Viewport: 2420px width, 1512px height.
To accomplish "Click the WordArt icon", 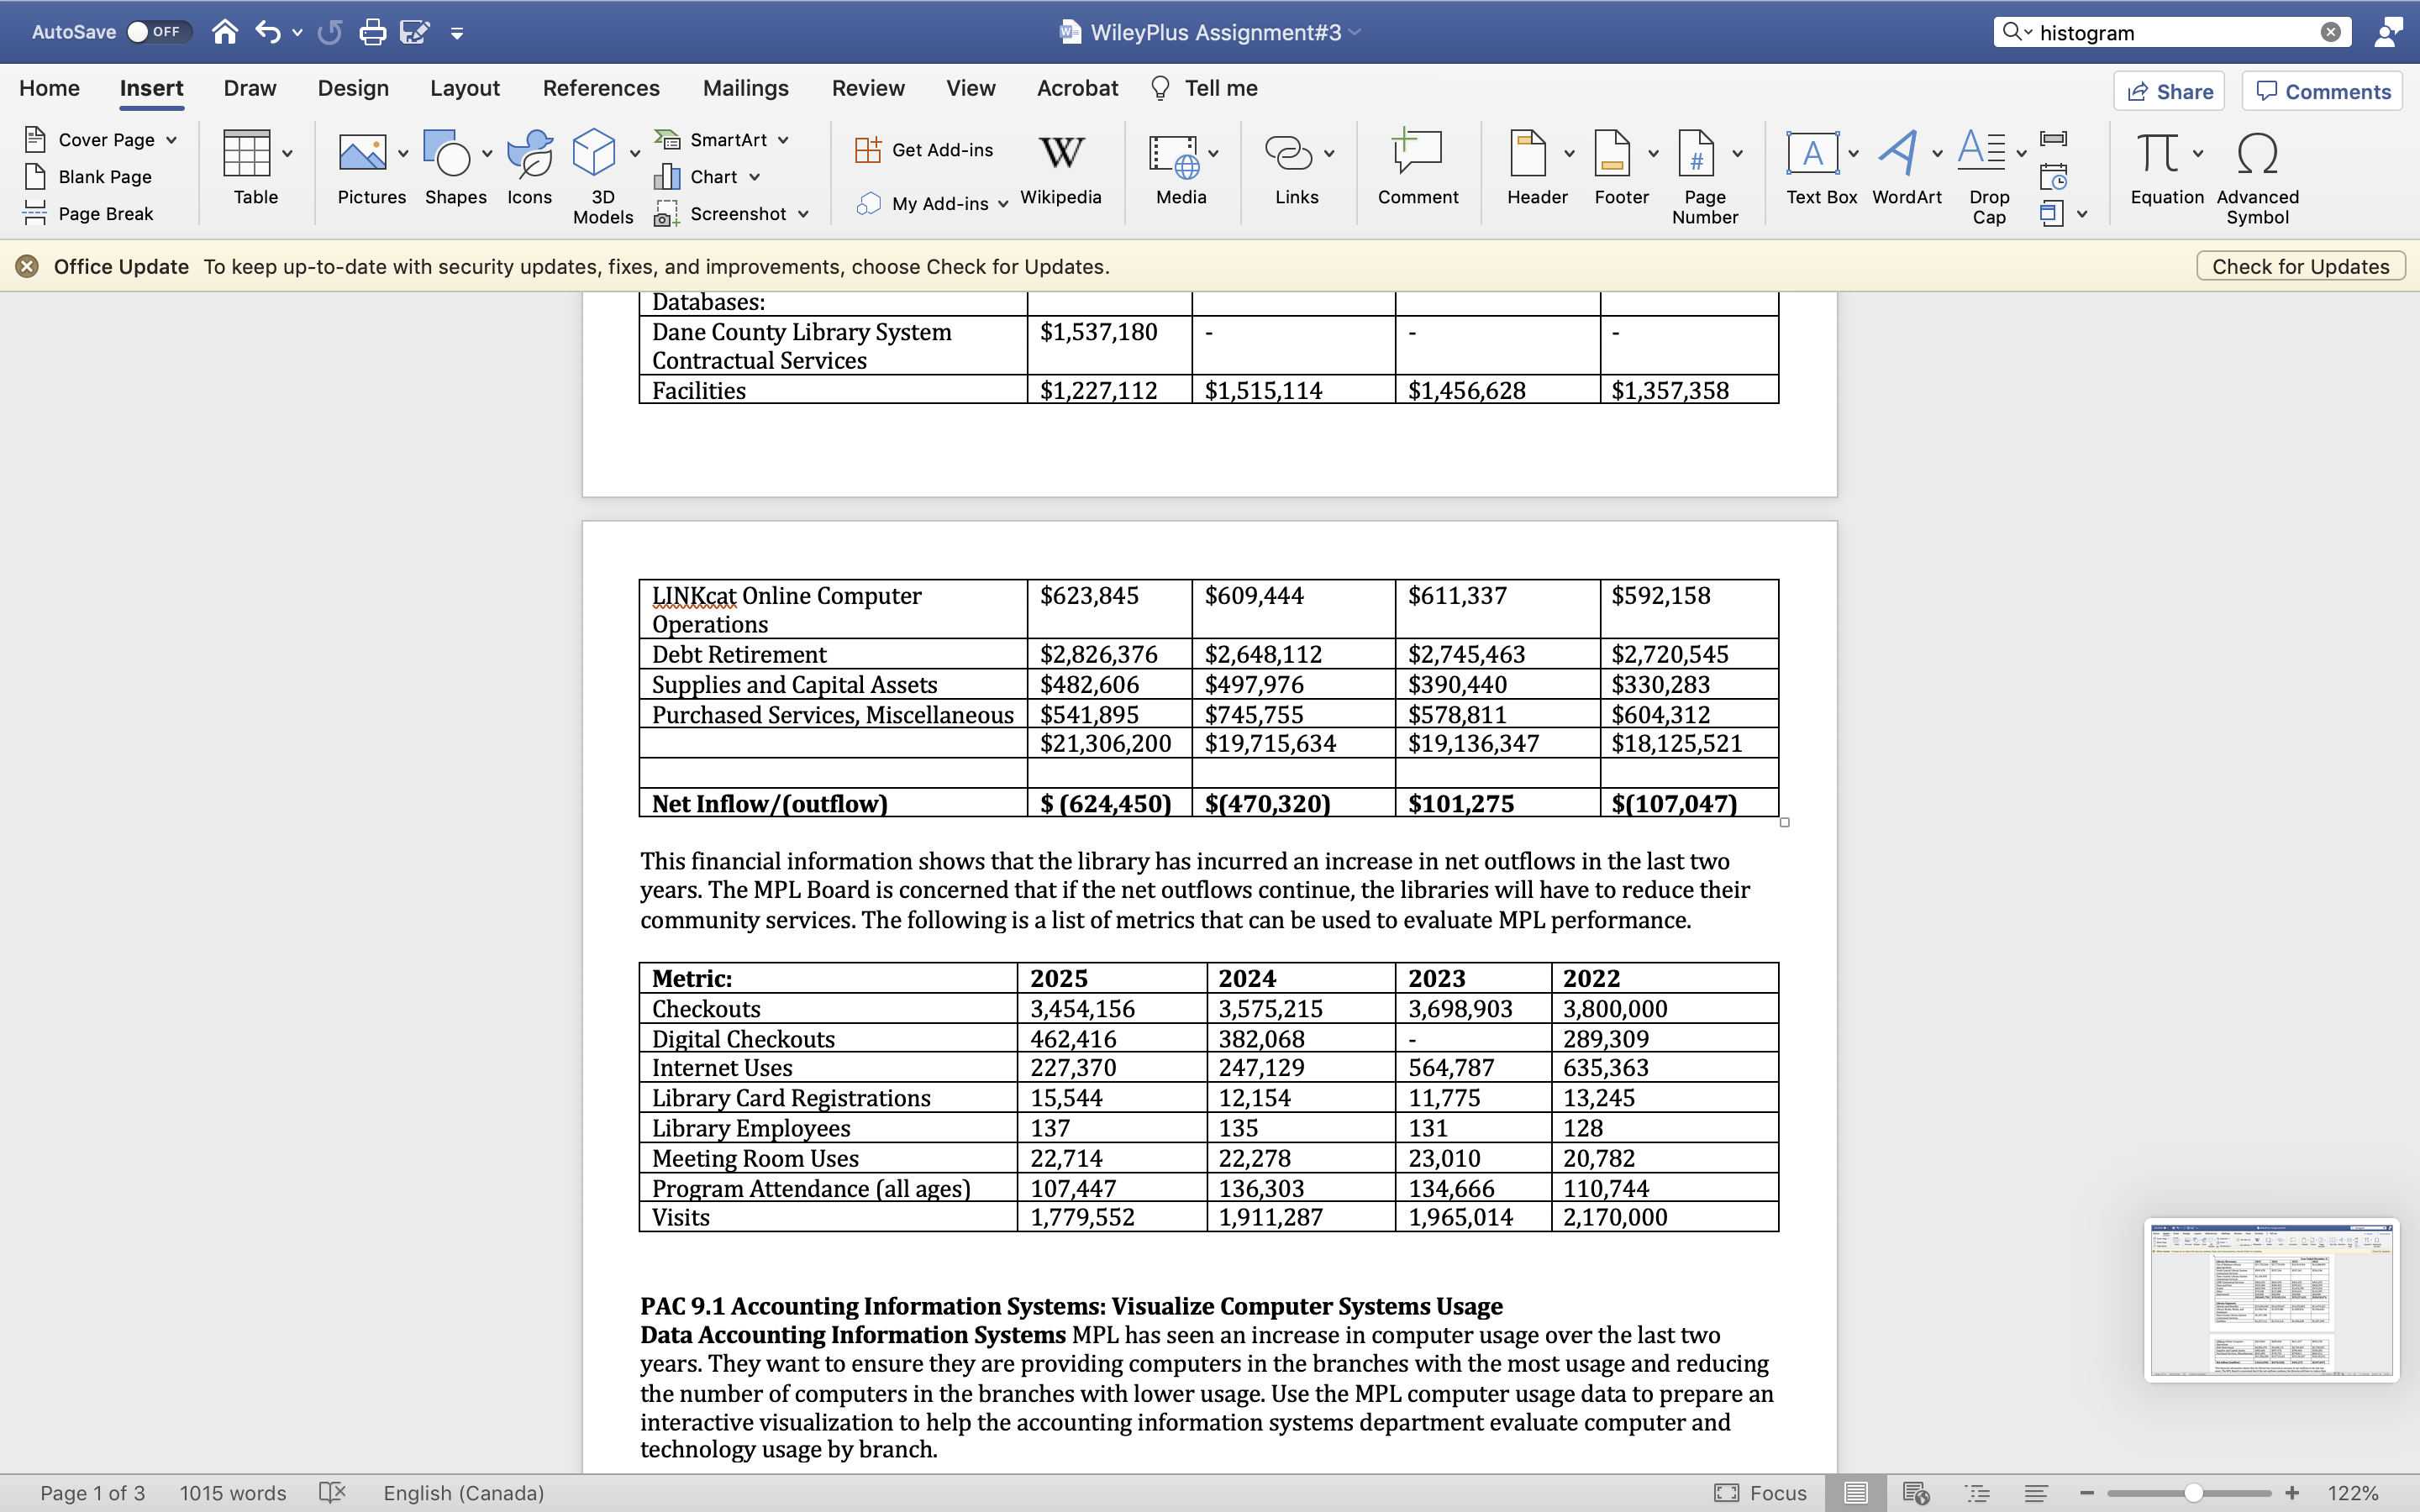I will click(x=1898, y=153).
